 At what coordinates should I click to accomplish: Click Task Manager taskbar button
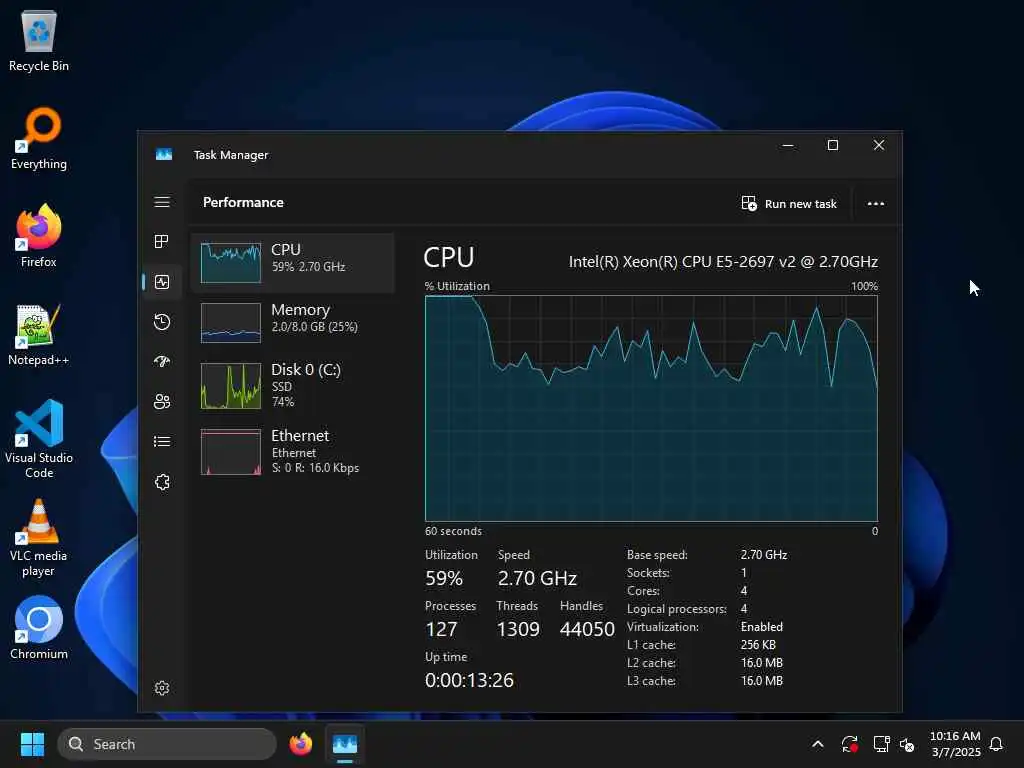tap(345, 744)
